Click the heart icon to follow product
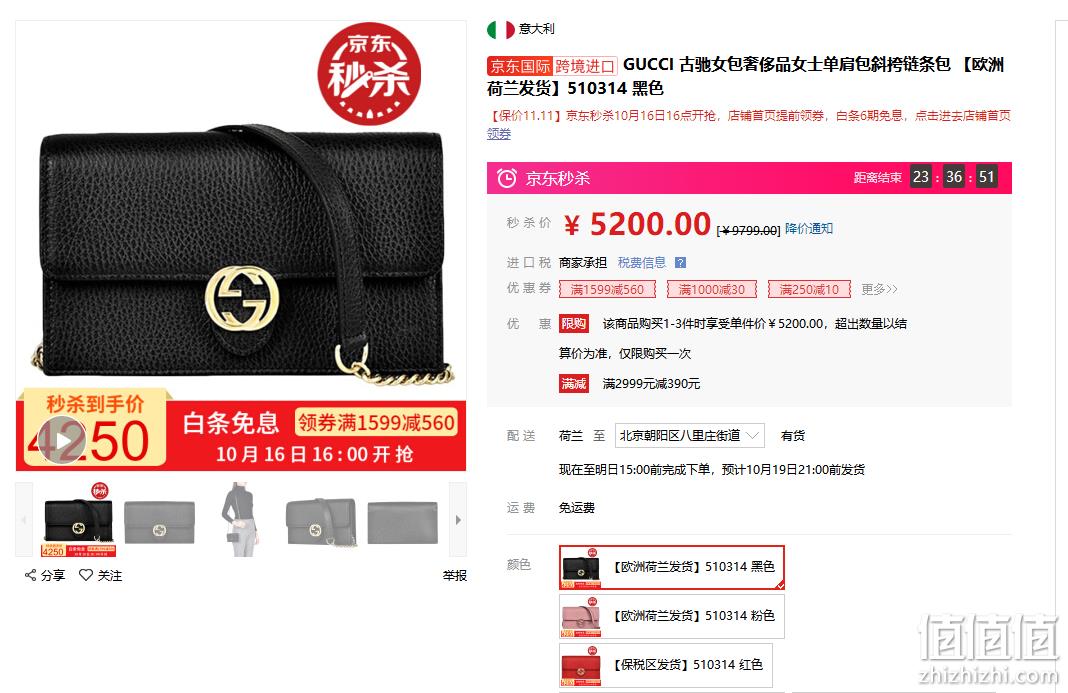 [86, 574]
